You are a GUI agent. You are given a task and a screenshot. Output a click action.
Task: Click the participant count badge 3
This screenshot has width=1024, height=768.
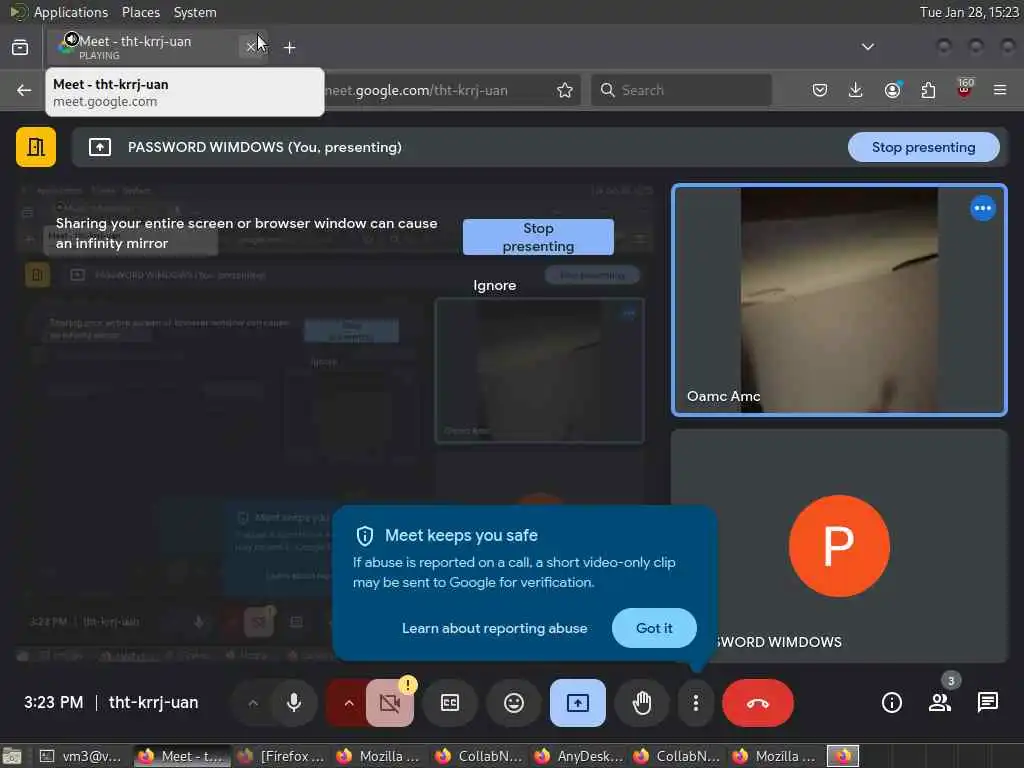[x=951, y=680]
